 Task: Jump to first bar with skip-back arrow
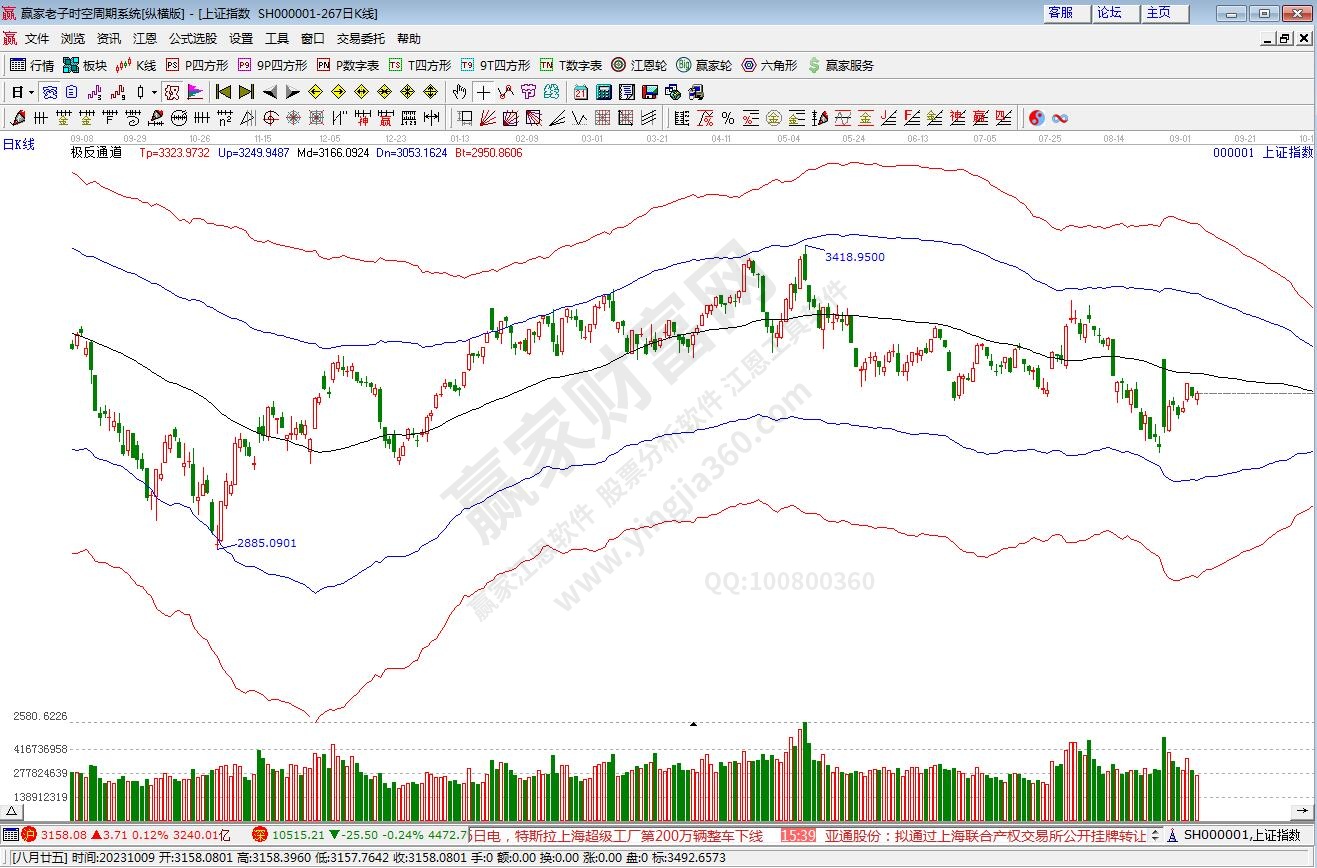pyautogui.click(x=223, y=92)
